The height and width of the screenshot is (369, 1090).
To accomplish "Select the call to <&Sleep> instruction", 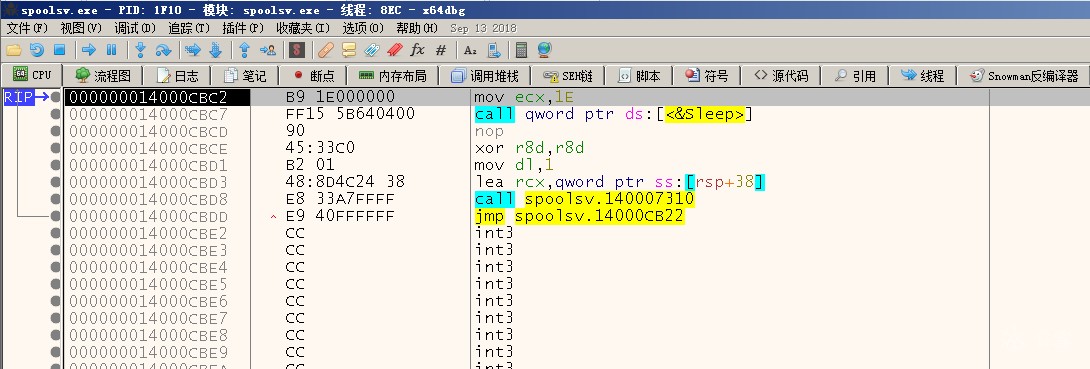I will coord(613,114).
